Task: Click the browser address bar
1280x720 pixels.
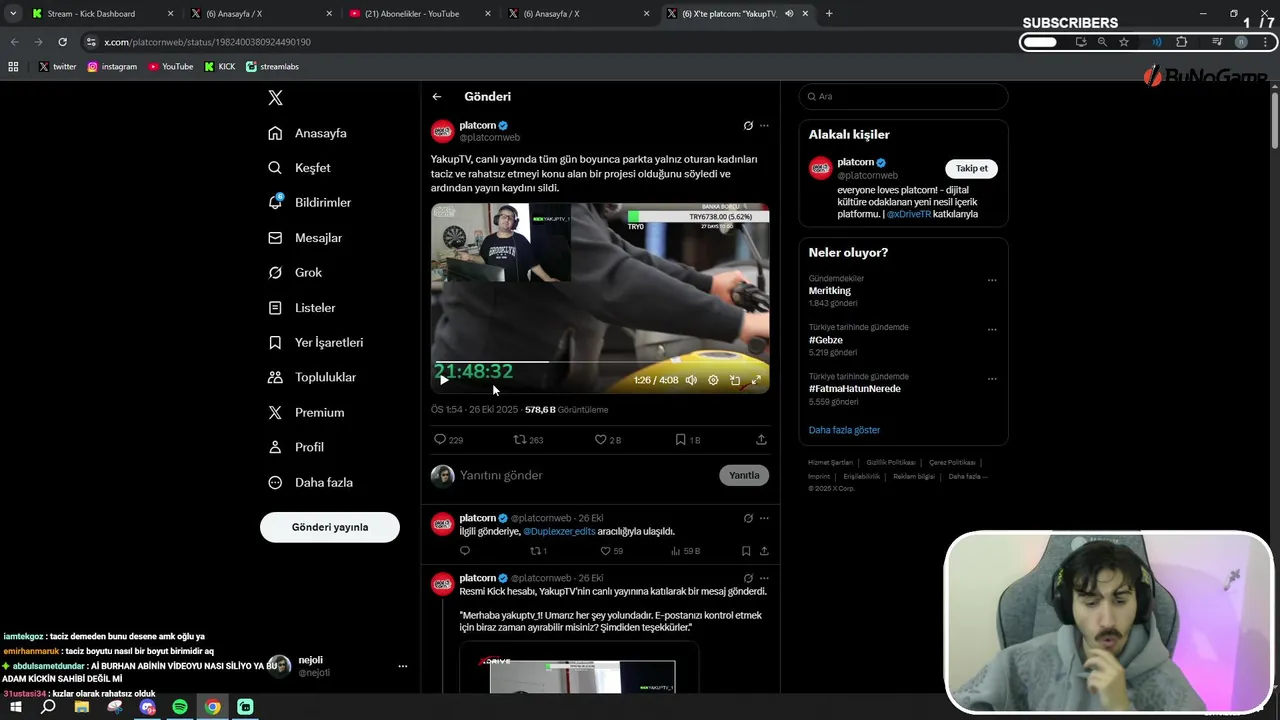Action: pyautogui.click(x=560, y=42)
